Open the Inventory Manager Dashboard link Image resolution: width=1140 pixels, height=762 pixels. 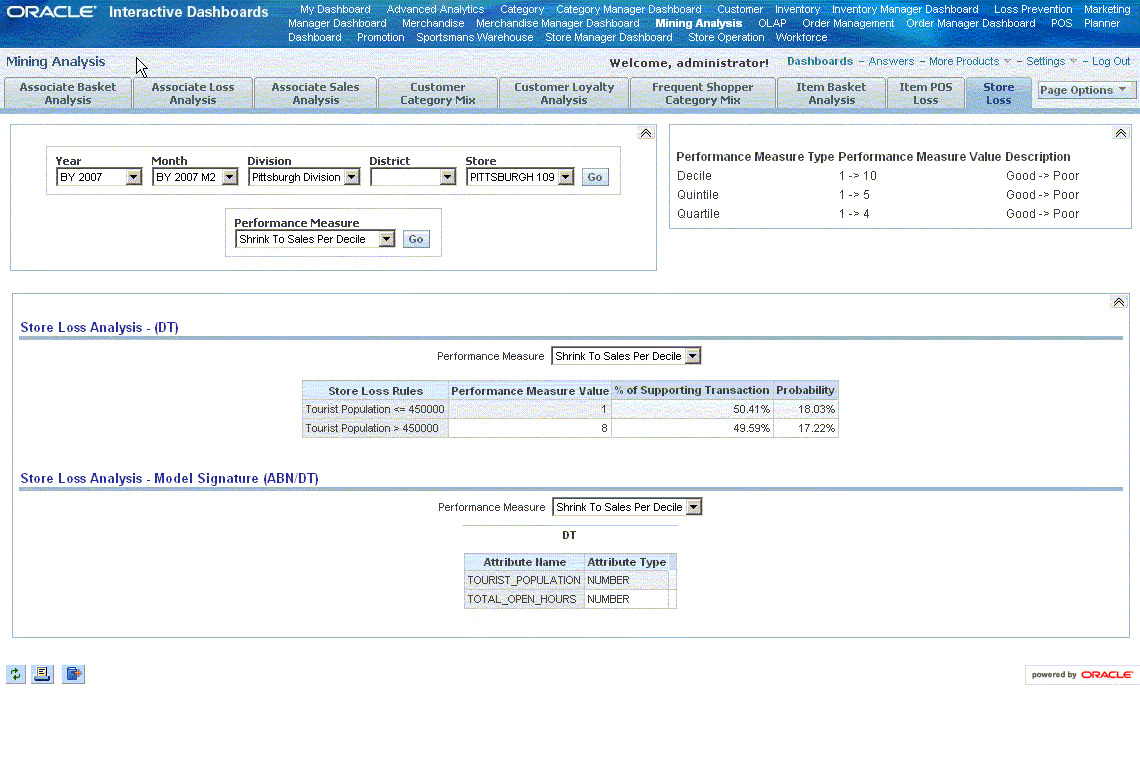tap(905, 9)
